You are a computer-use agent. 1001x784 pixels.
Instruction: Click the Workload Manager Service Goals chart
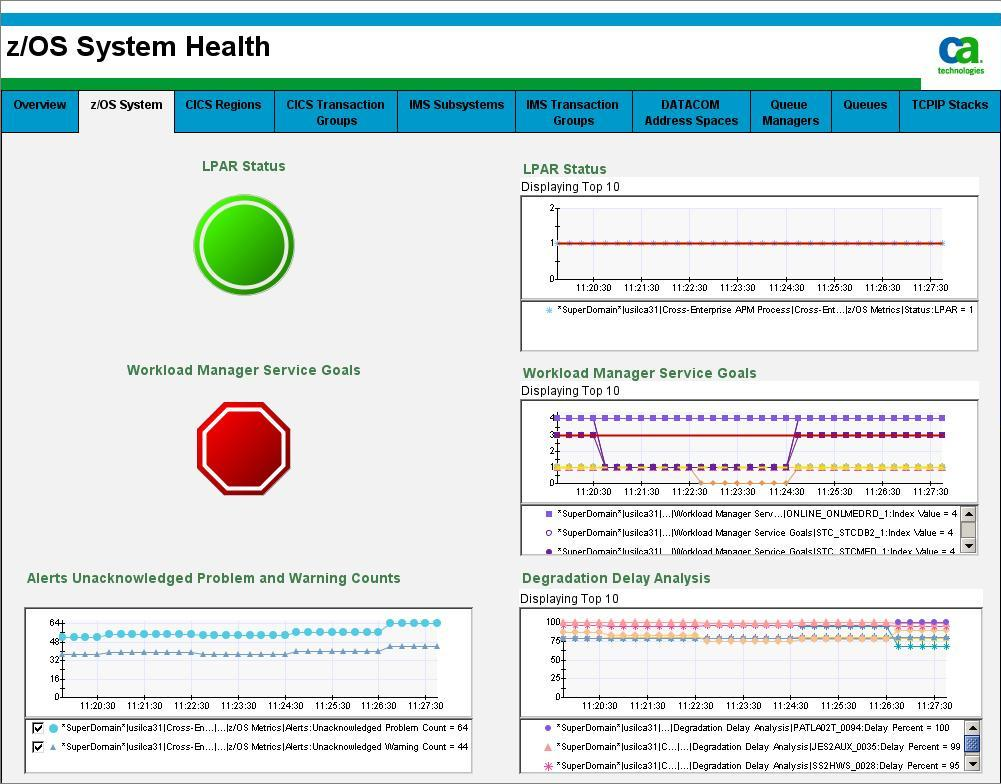[749, 451]
